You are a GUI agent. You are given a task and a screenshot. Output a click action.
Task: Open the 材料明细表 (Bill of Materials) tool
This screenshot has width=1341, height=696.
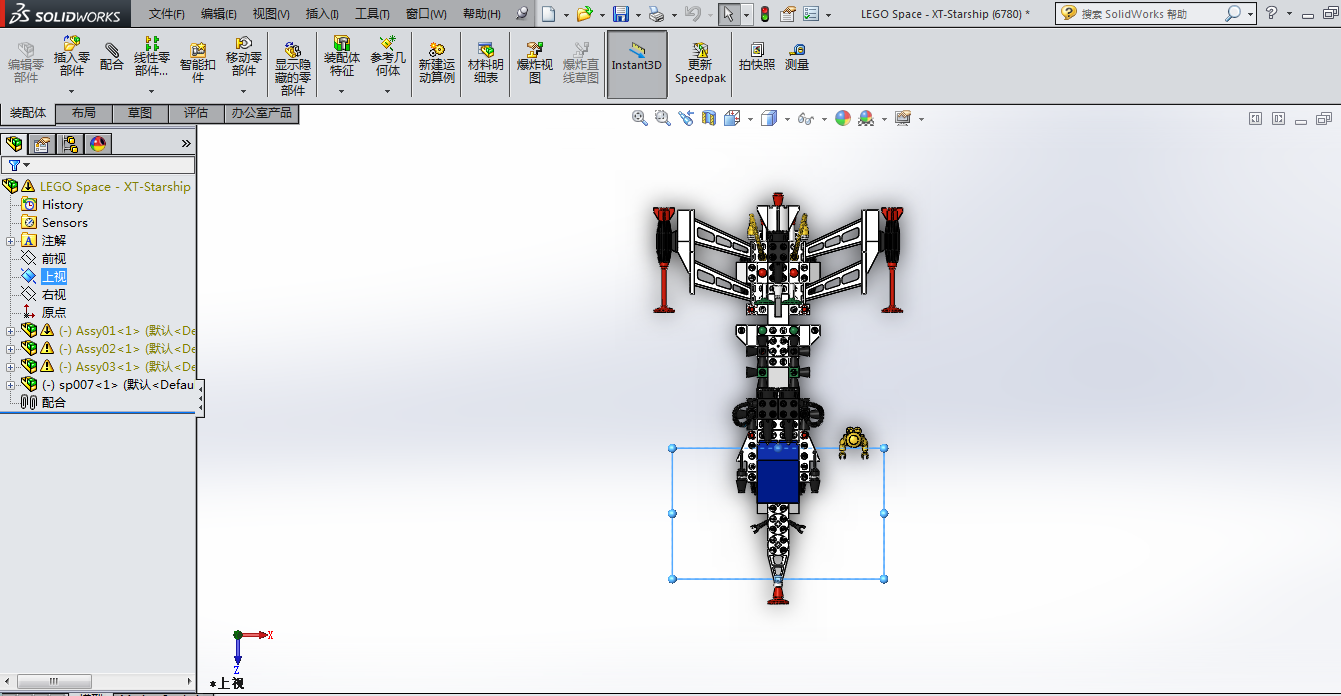(x=486, y=62)
